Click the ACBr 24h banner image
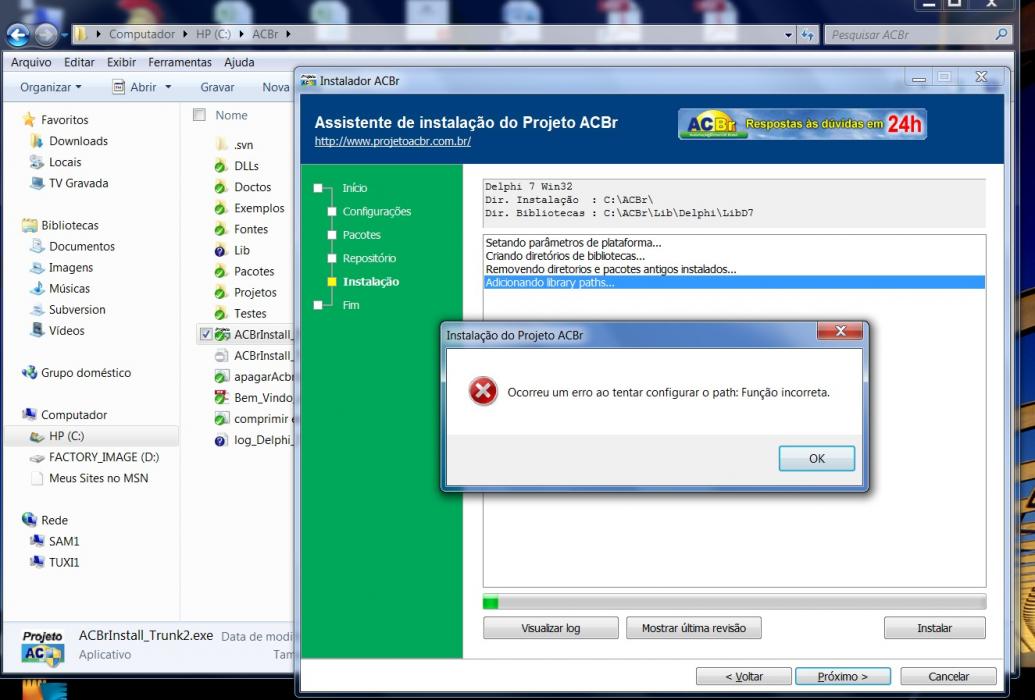This screenshot has height=700, width=1035. pos(802,123)
